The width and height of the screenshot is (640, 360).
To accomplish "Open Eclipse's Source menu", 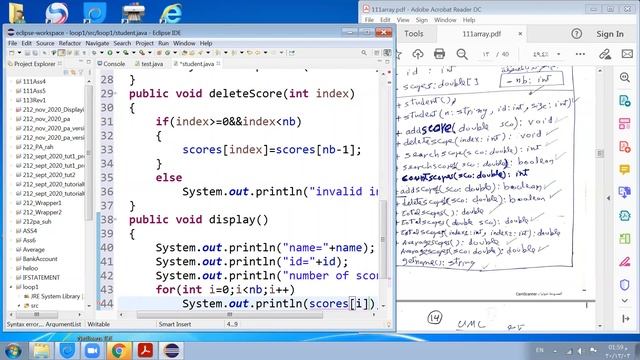I will tap(45, 43).
